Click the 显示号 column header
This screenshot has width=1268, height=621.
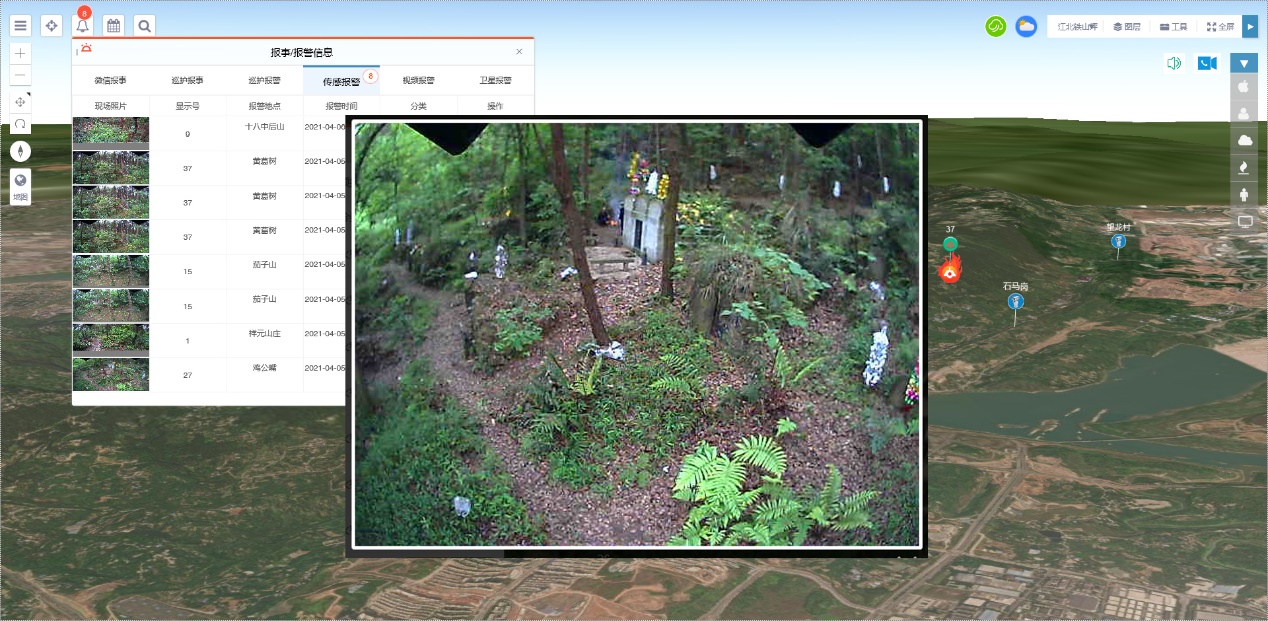[187, 106]
